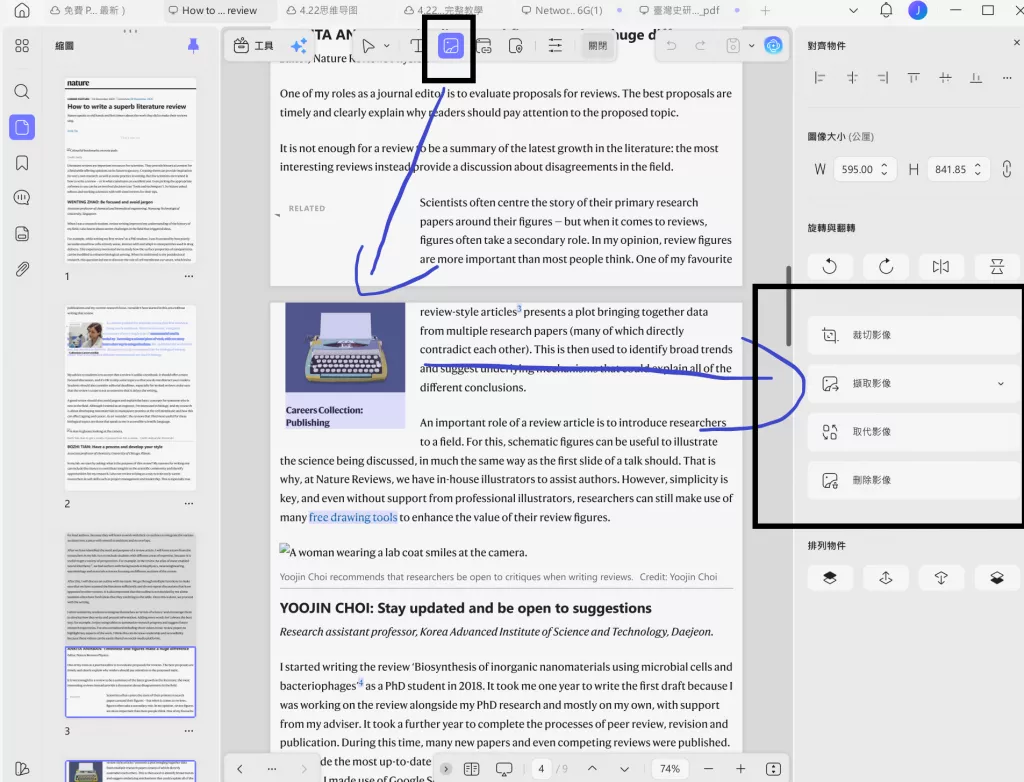The height and width of the screenshot is (782, 1024).
Task: Align objects to vertical middle
Action: point(945,78)
